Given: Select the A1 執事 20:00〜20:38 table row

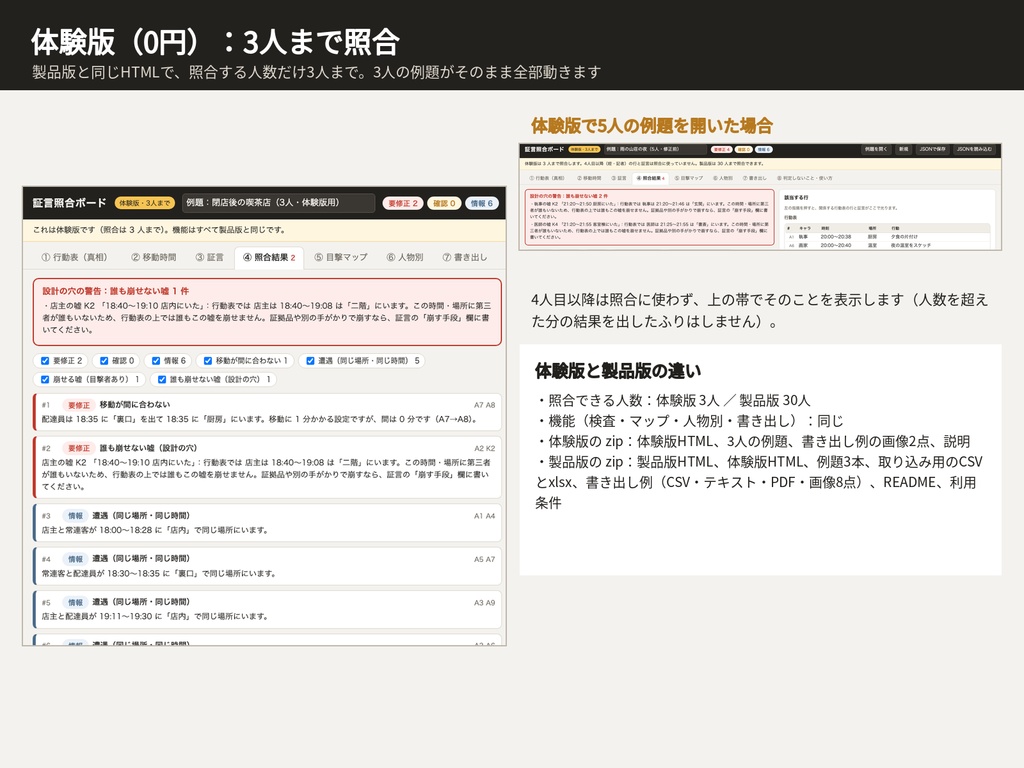Looking at the screenshot, I should tap(887, 237).
